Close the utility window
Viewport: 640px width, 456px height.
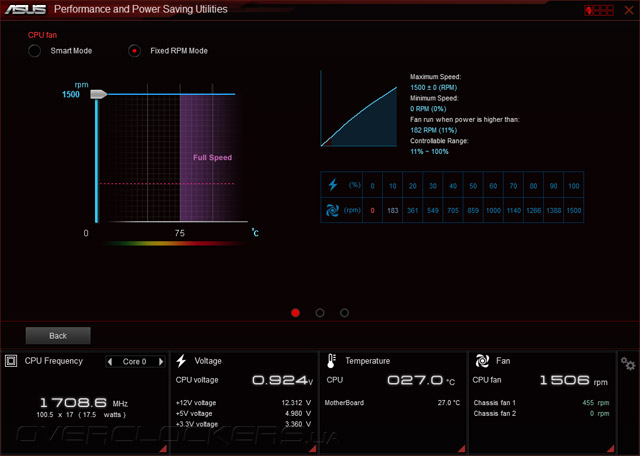(629, 10)
